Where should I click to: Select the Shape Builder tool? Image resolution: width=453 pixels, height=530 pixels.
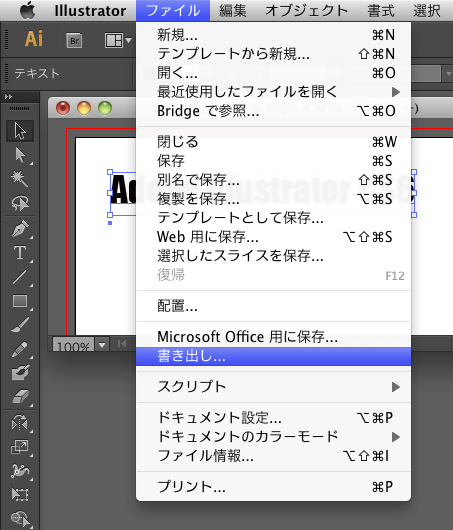tap(20, 518)
